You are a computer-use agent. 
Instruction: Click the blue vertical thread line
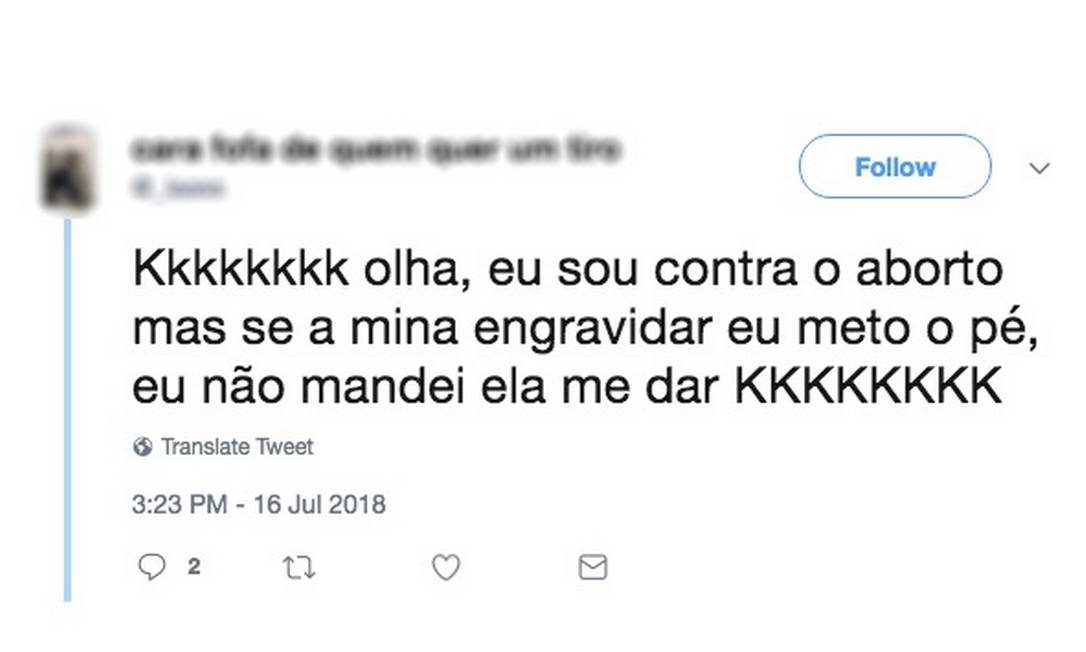coord(68,410)
